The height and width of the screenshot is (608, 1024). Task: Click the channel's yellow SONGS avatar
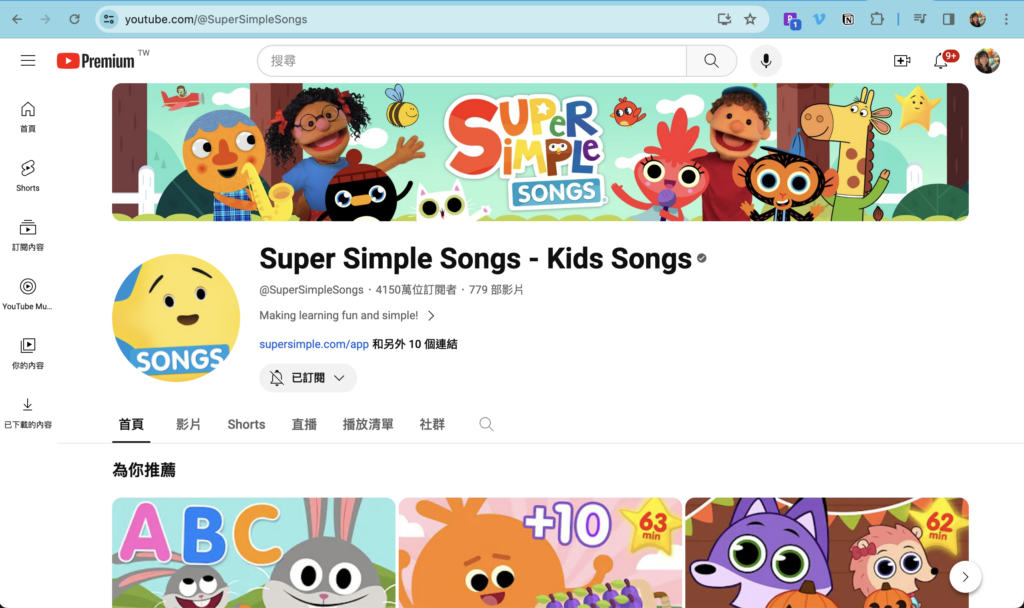(x=176, y=318)
